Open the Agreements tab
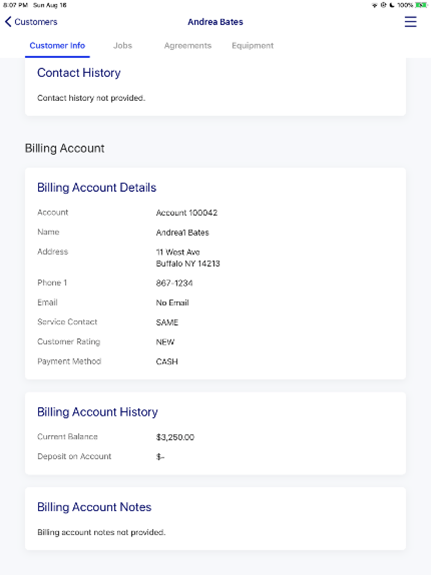 pyautogui.click(x=188, y=45)
